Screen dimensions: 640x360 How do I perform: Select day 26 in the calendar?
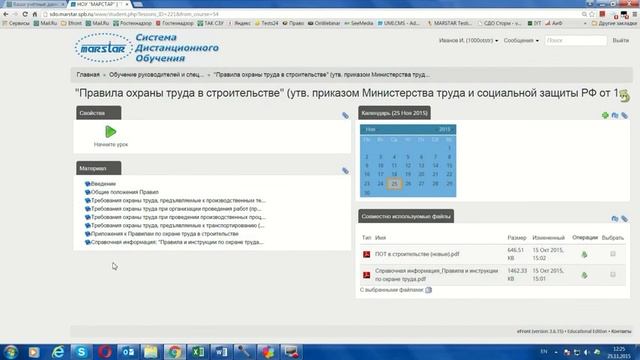[x=408, y=184]
